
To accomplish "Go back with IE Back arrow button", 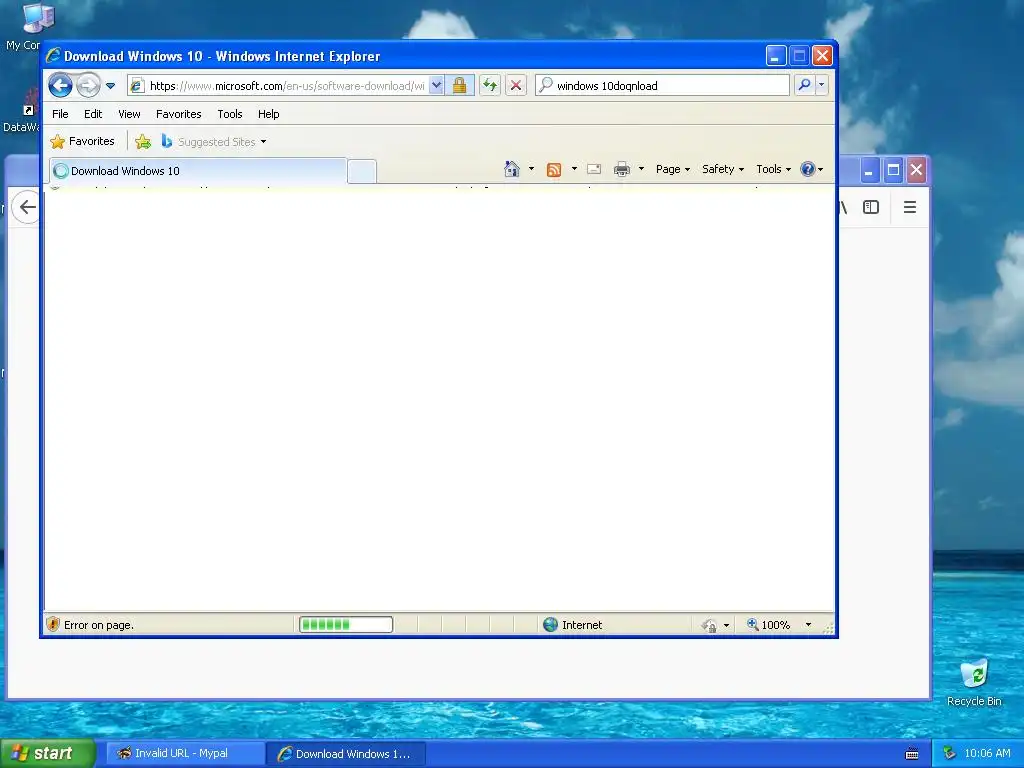I will [x=60, y=85].
